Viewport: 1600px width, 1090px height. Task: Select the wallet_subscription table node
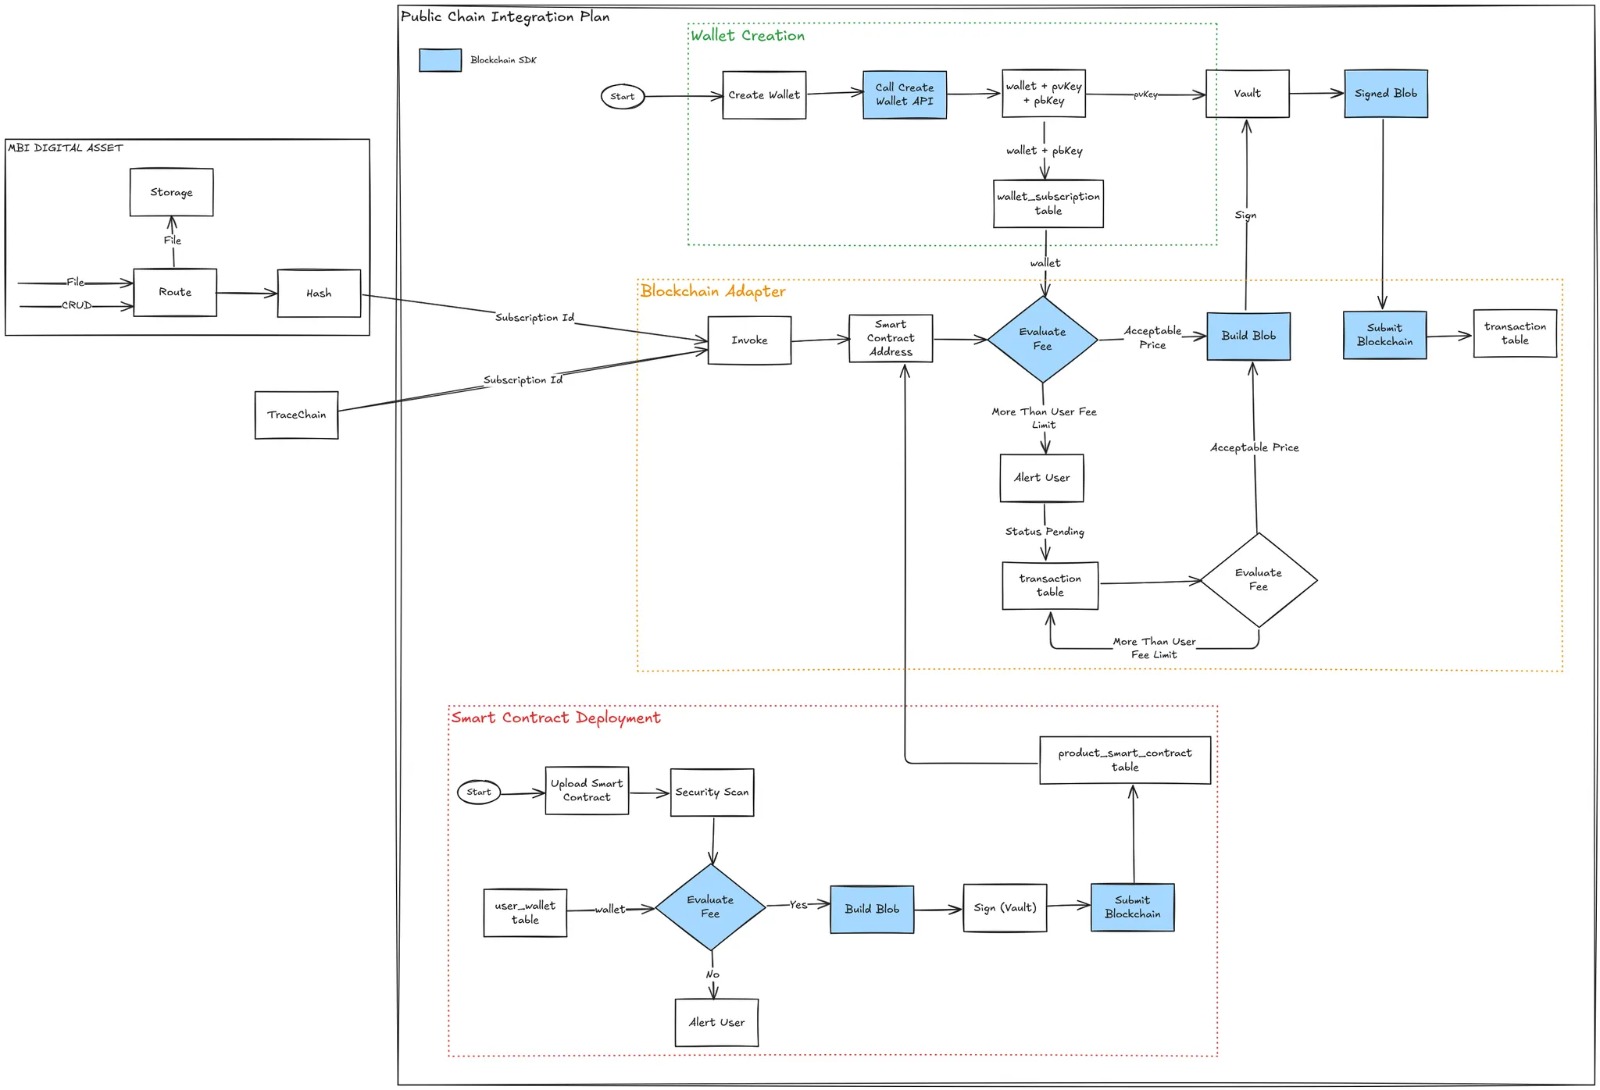1046,203
